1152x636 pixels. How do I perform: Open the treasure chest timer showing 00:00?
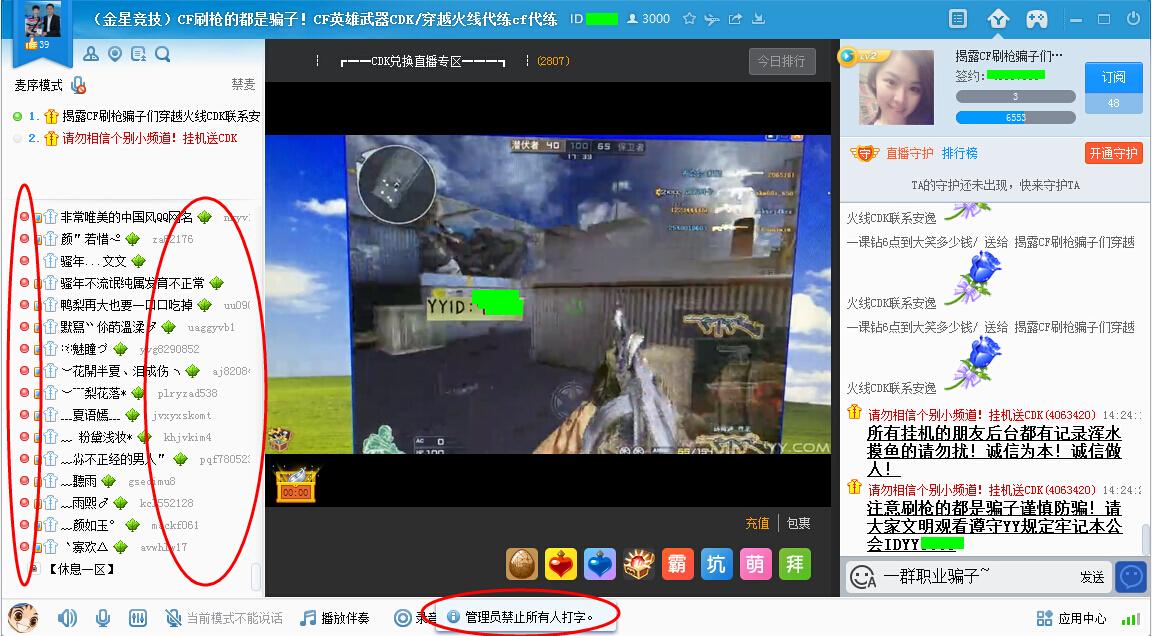295,484
